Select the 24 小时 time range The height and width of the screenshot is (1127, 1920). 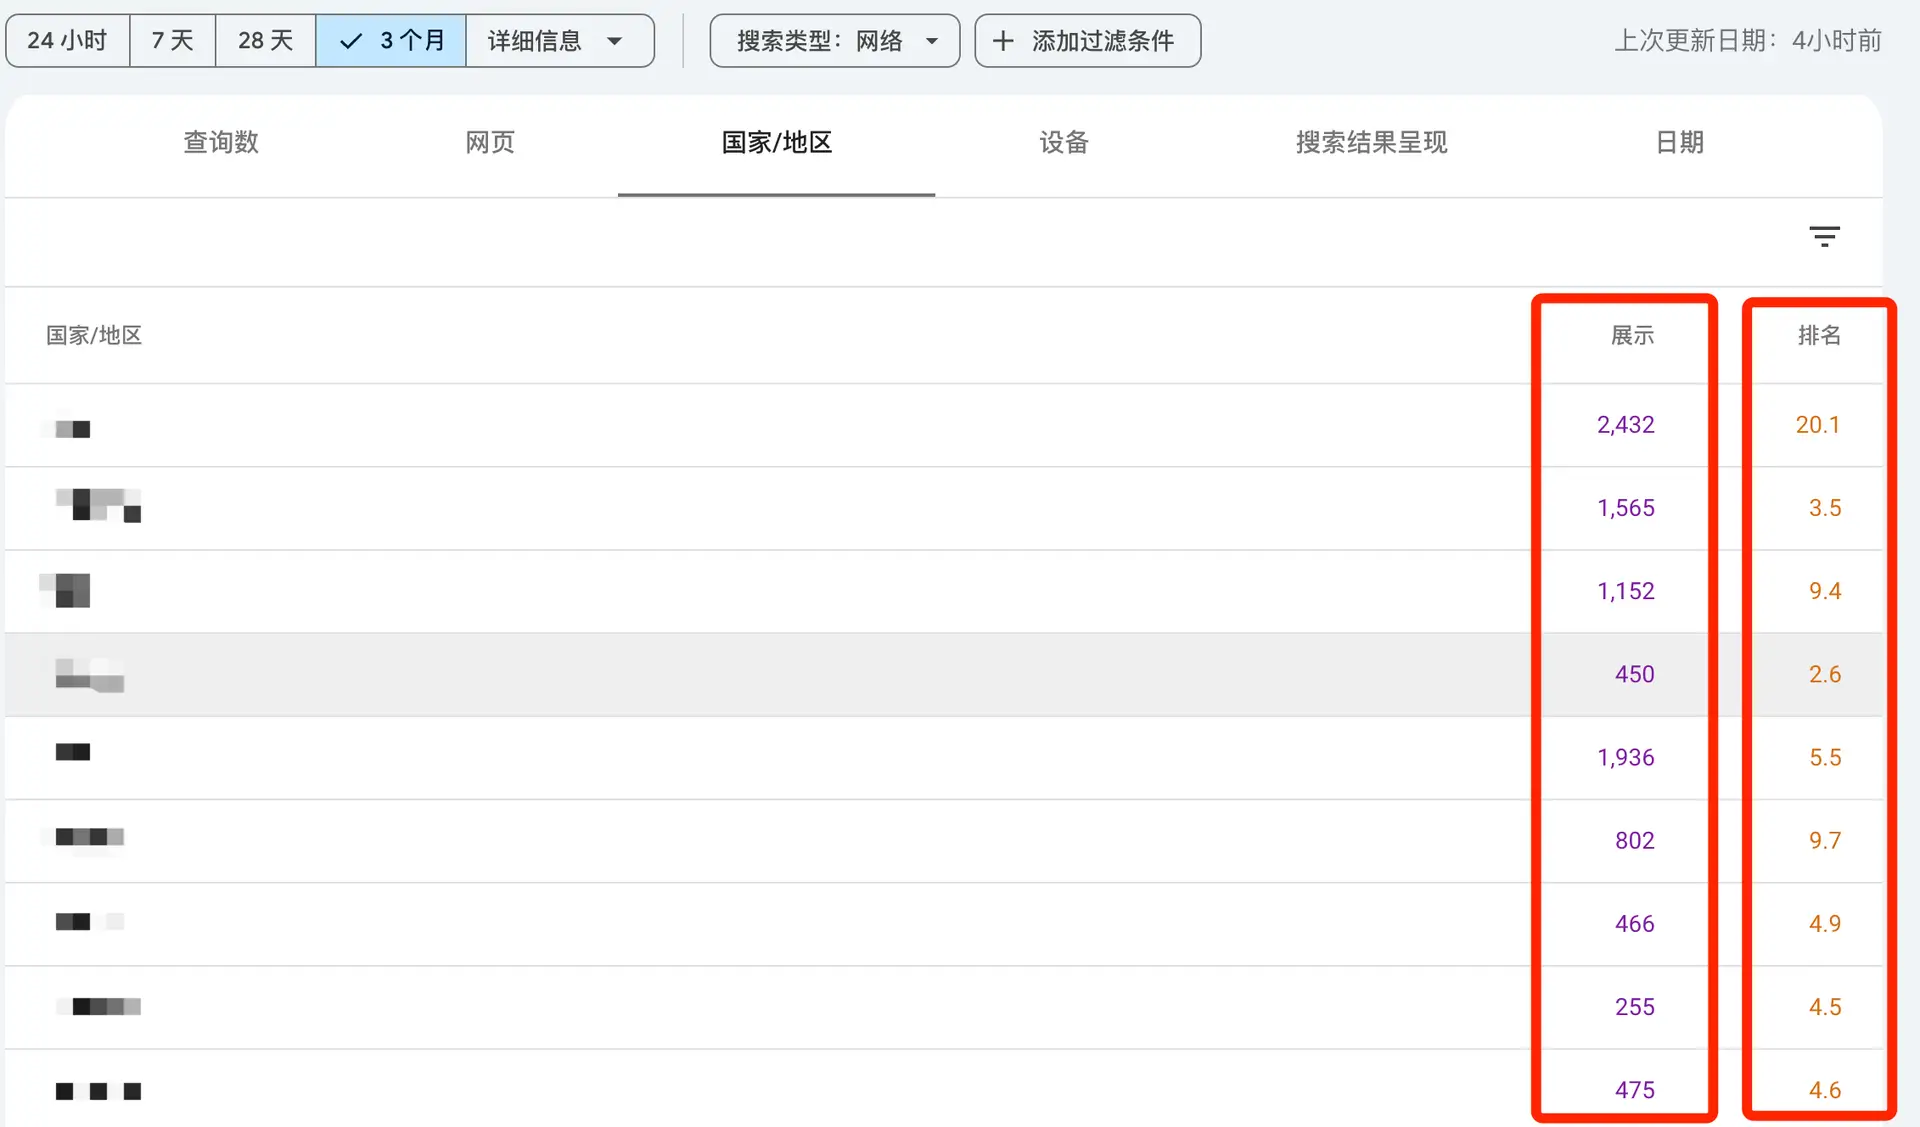pyautogui.click(x=68, y=41)
